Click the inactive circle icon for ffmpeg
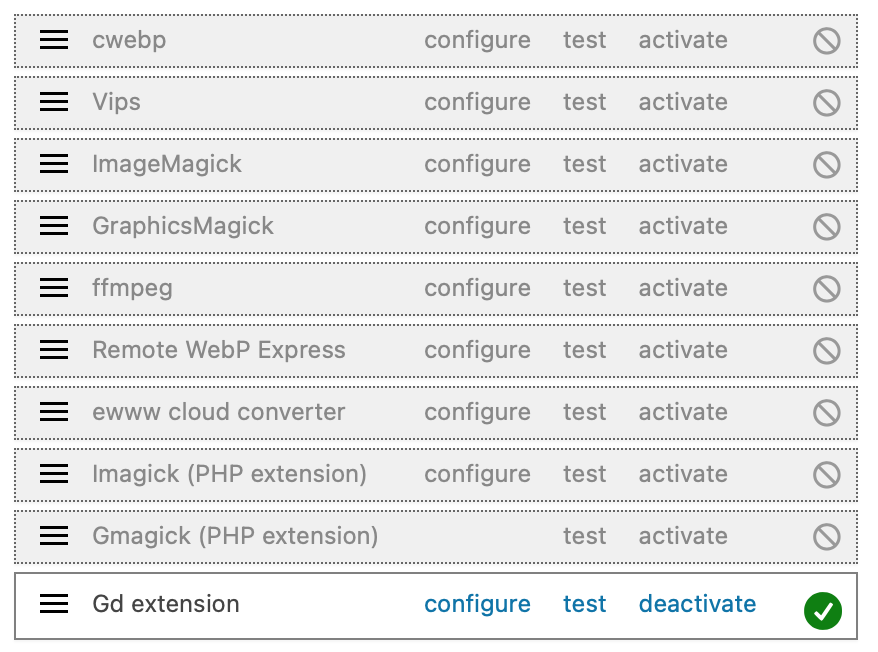This screenshot has width=878, height=652. [x=826, y=289]
